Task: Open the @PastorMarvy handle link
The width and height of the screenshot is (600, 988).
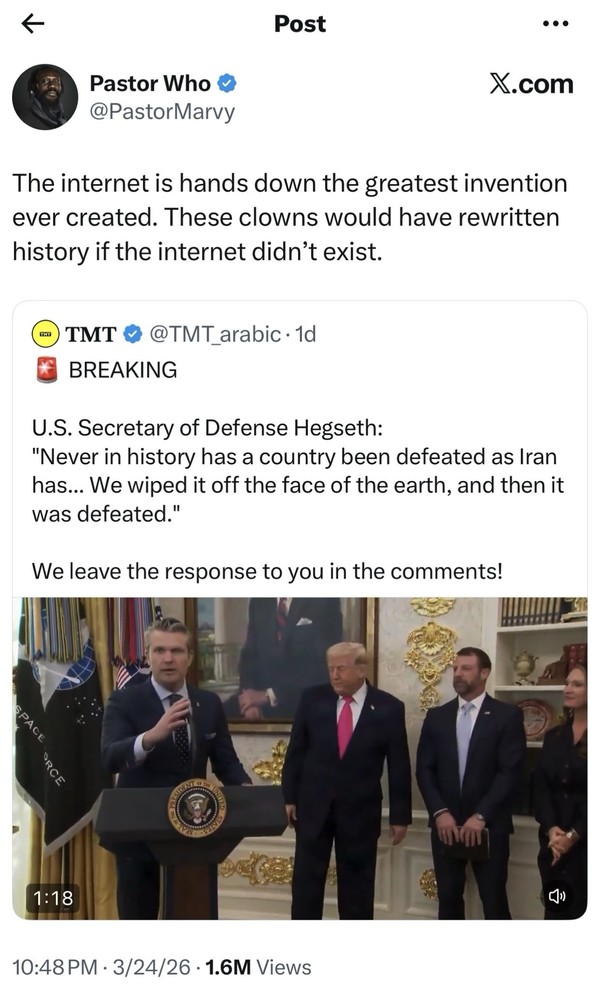Action: click(x=162, y=111)
